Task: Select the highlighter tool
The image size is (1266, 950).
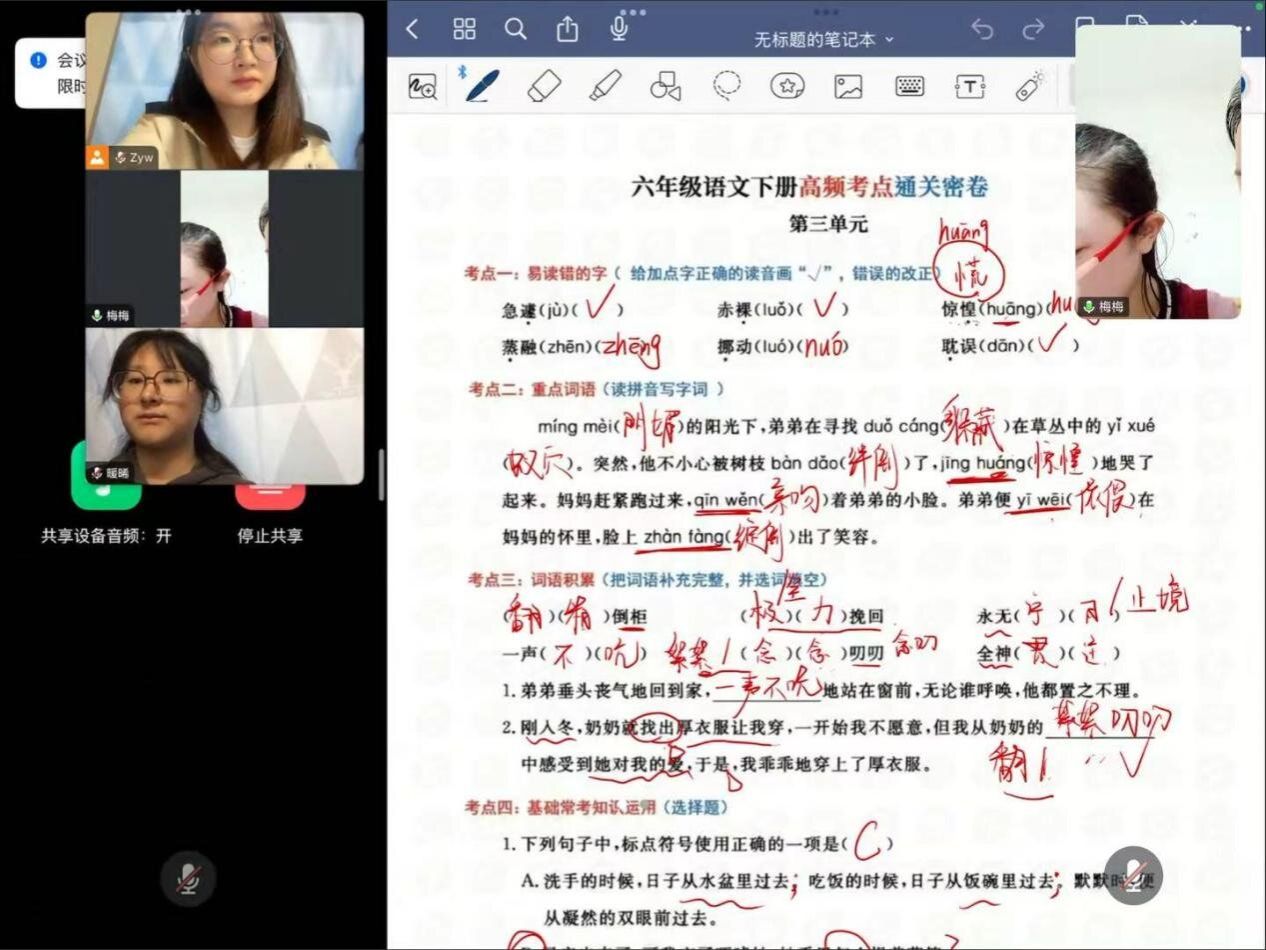Action: point(605,86)
